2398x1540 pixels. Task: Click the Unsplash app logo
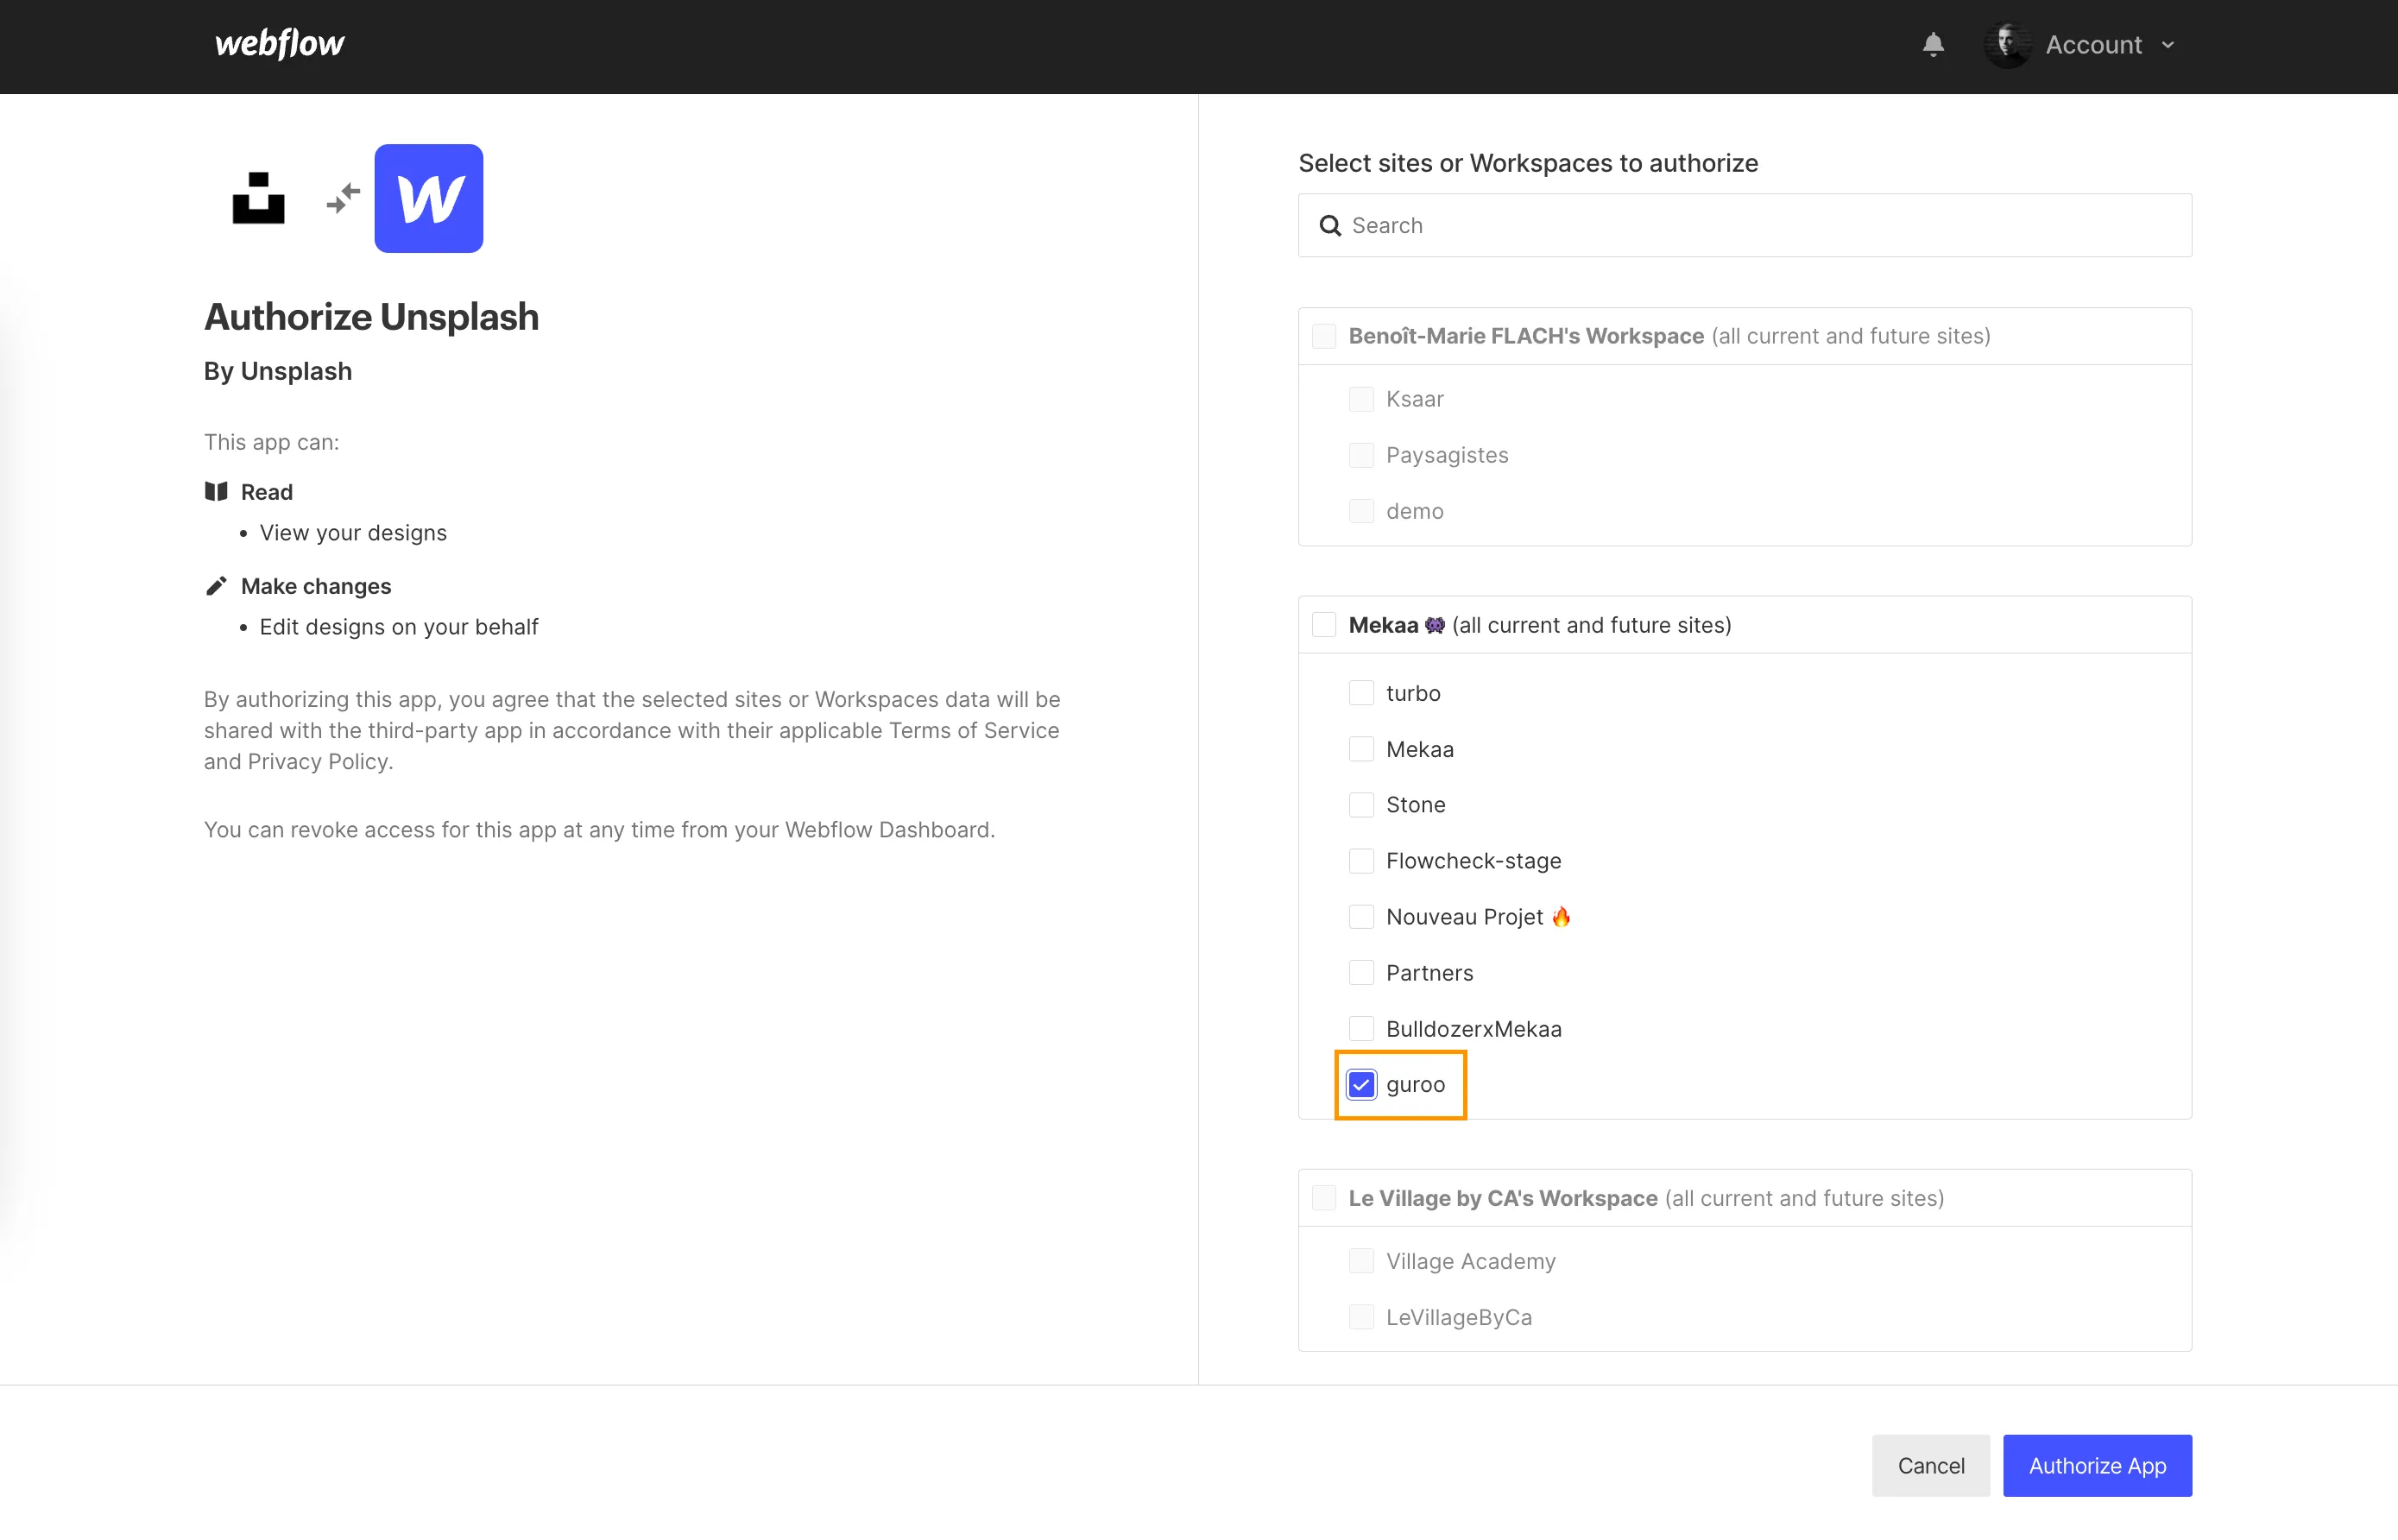click(258, 198)
